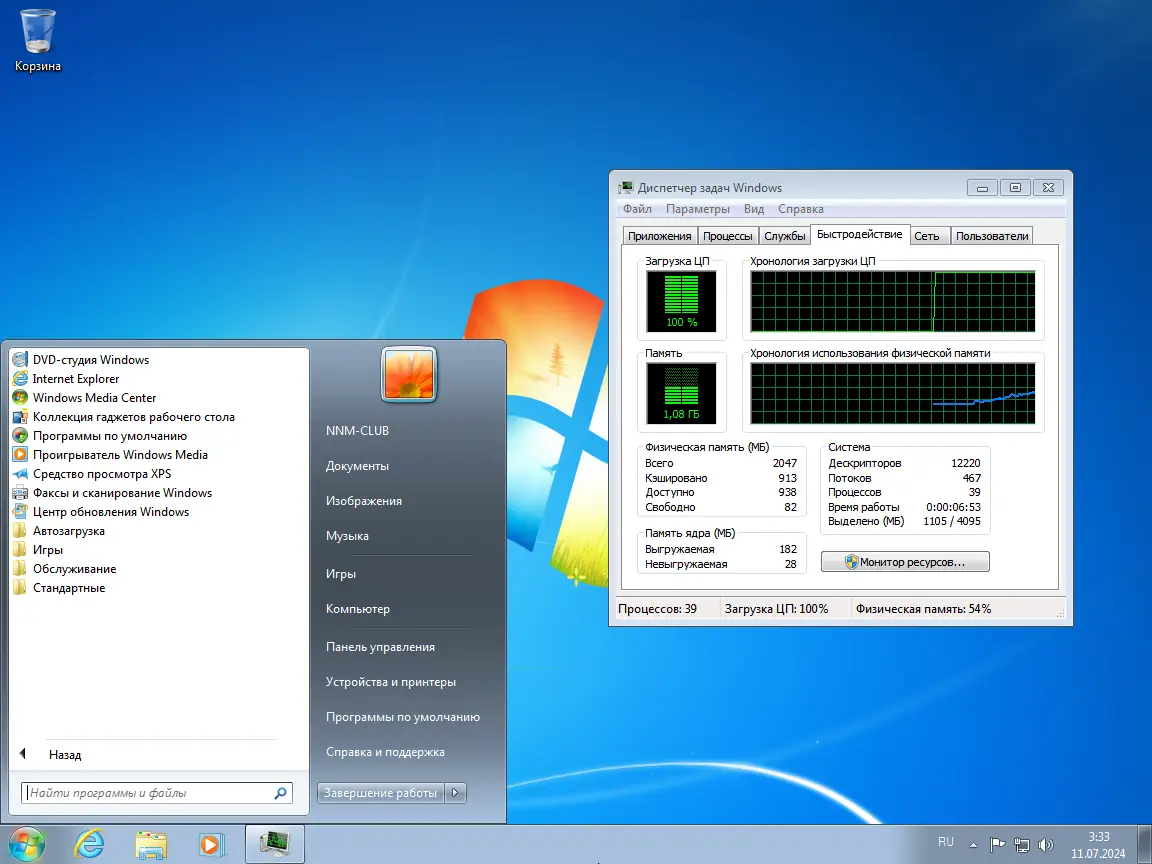This screenshot has height=864, width=1152.
Task: Open Windows Media Player from the taskbar
Action: [211, 843]
